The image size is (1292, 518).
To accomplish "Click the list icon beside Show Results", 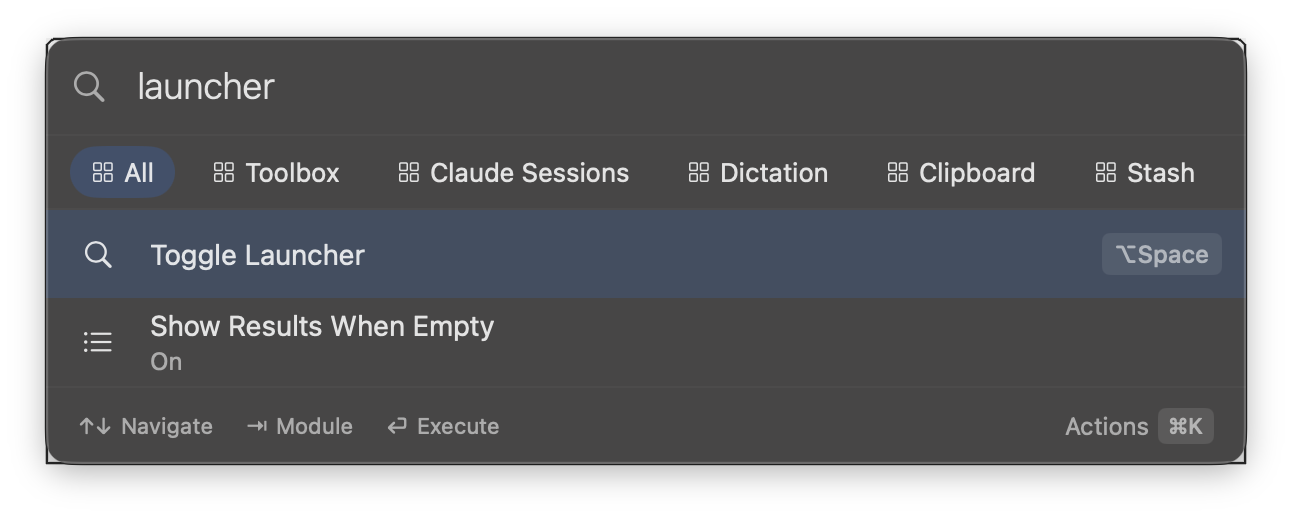I will (97, 343).
